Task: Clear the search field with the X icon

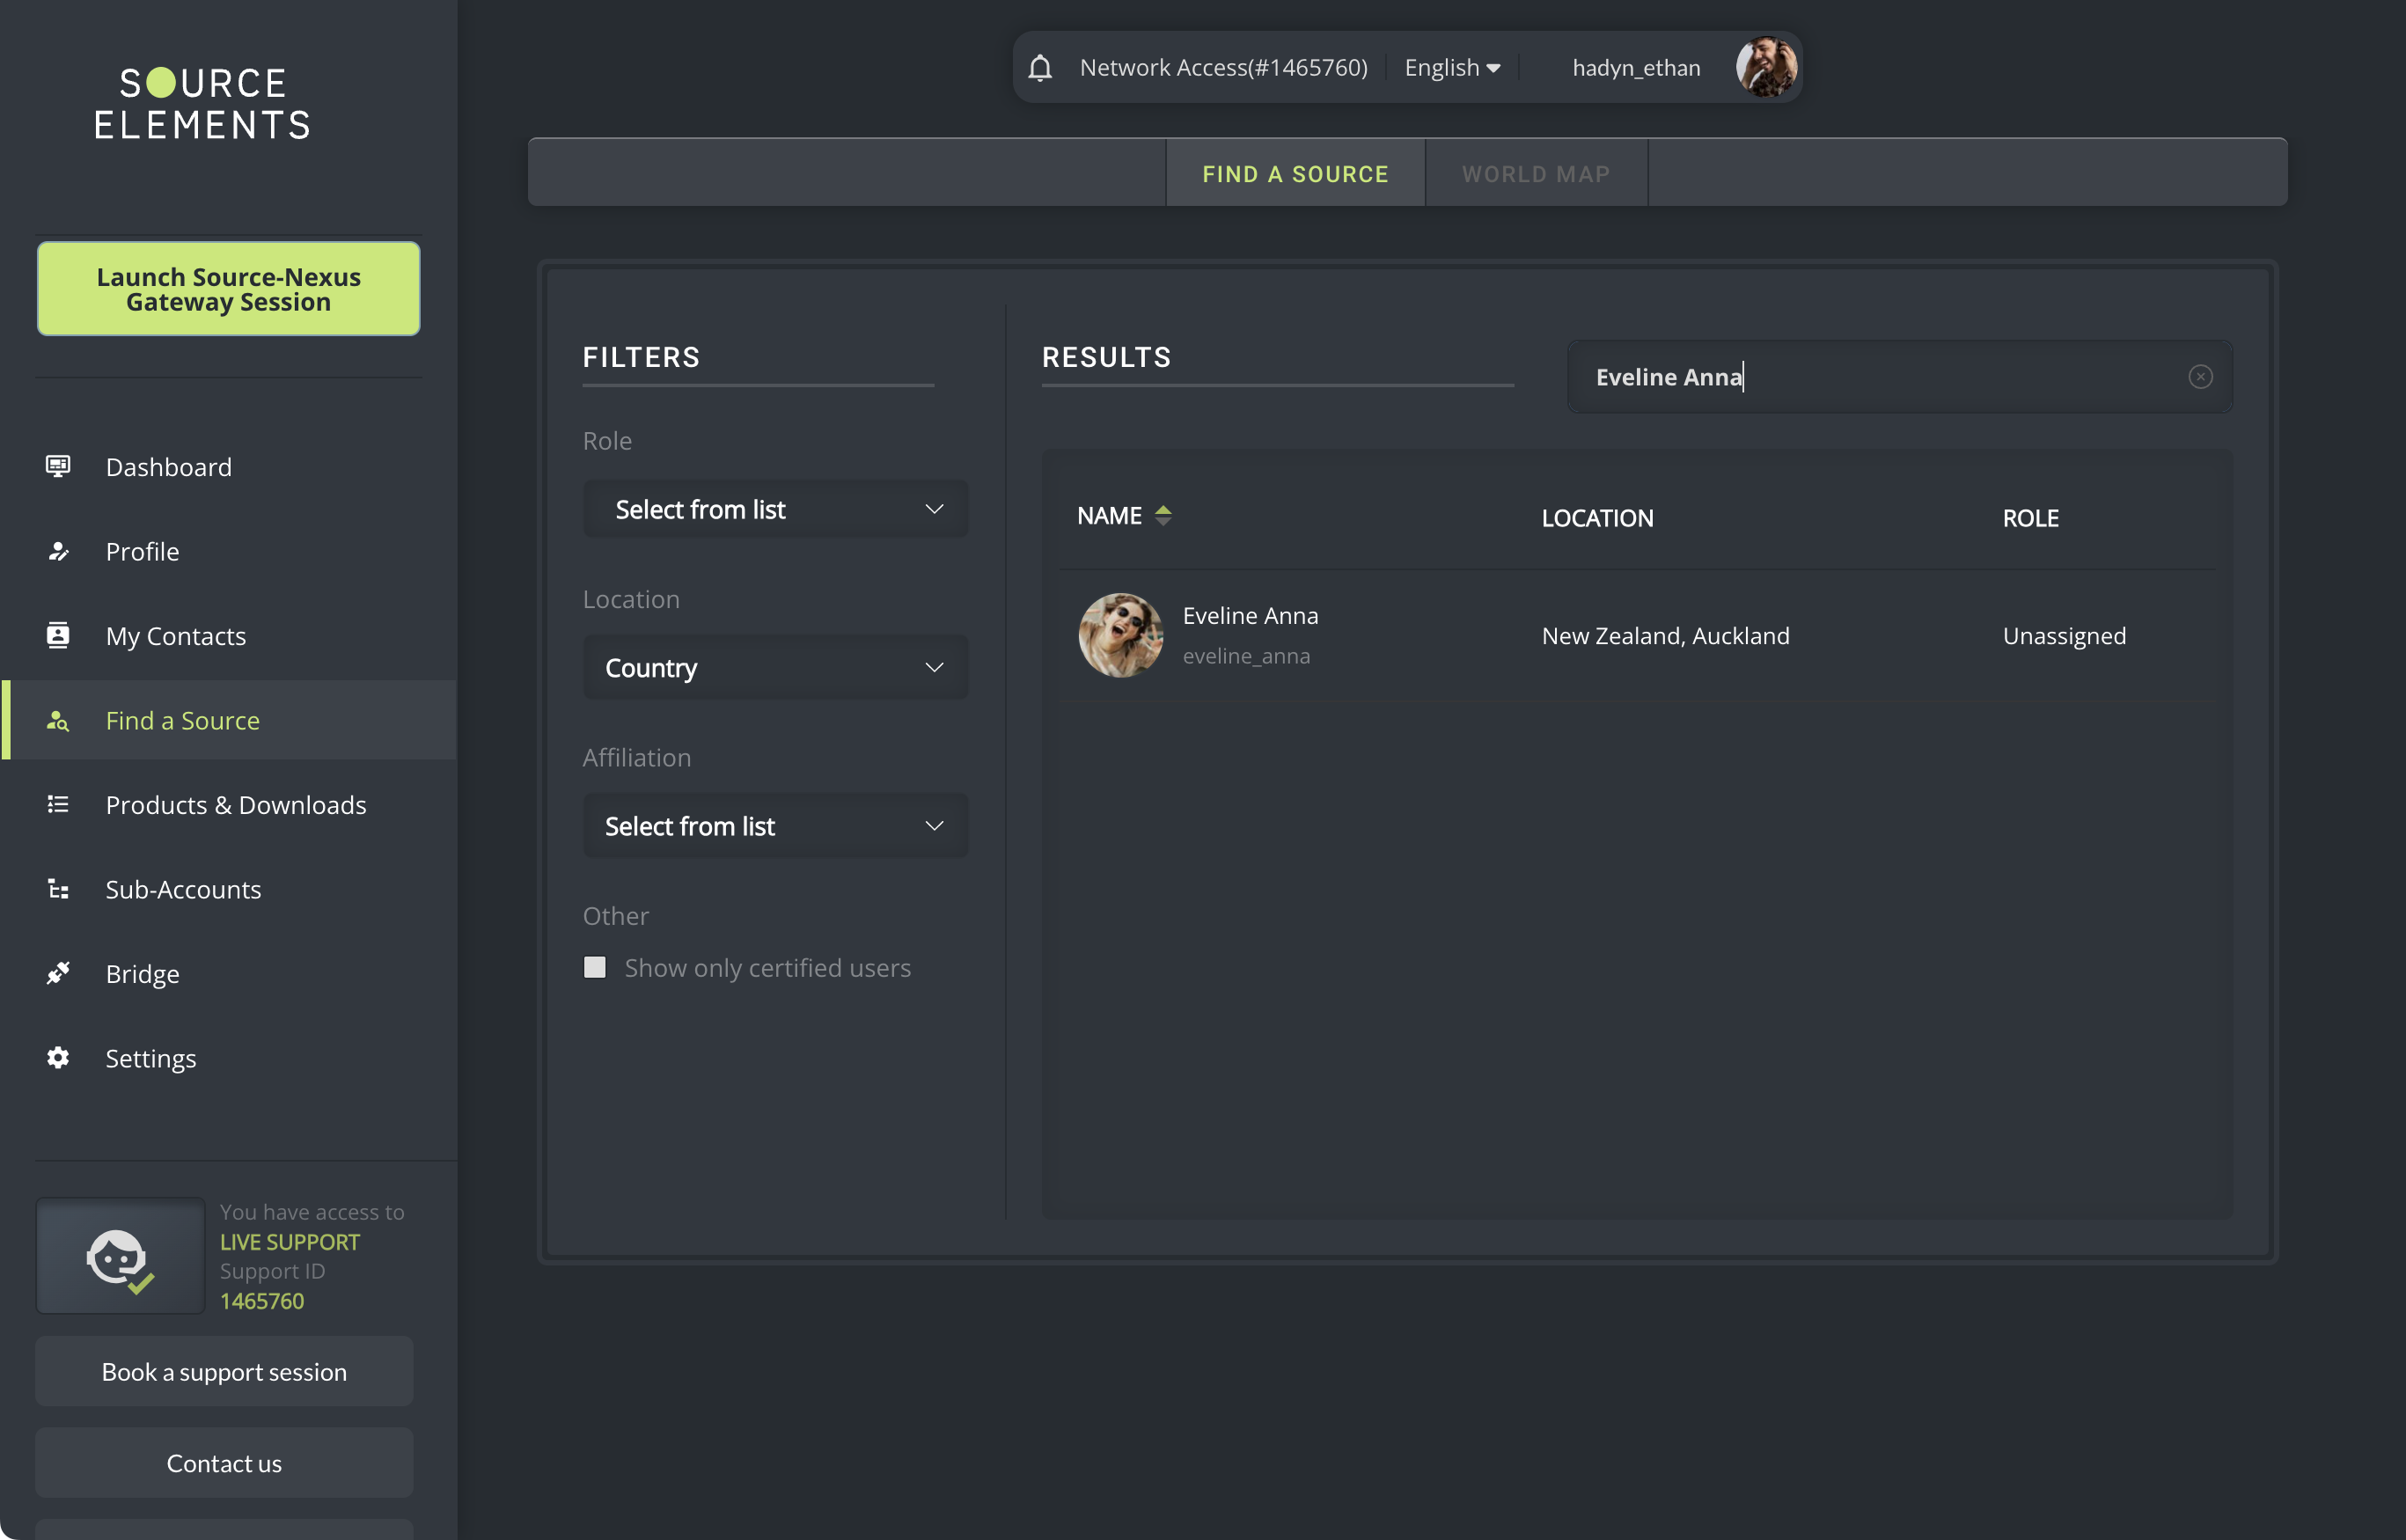Action: (x=2200, y=377)
